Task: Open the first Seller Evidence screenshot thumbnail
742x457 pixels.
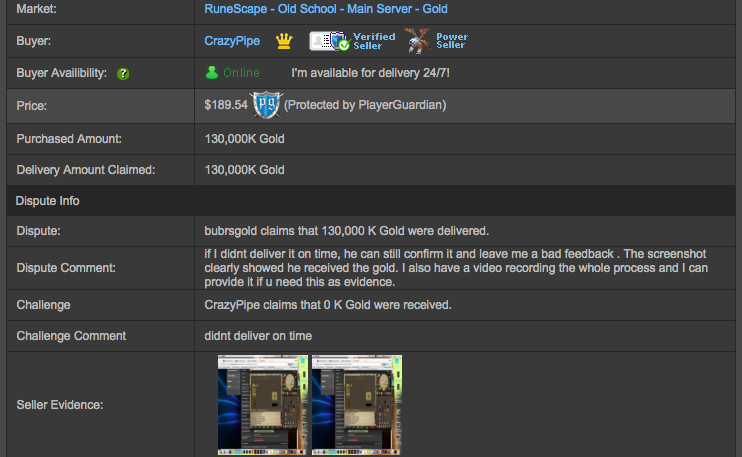Action: point(263,405)
